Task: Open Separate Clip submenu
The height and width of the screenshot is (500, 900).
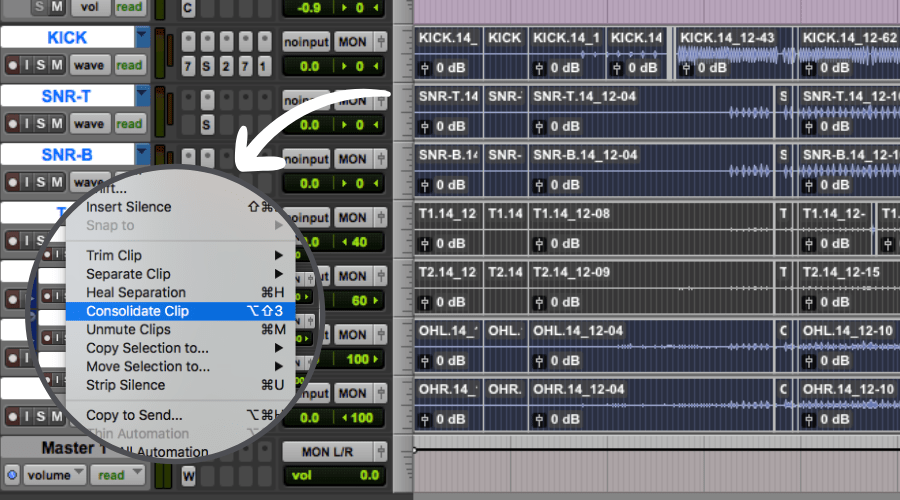Action: pos(180,274)
